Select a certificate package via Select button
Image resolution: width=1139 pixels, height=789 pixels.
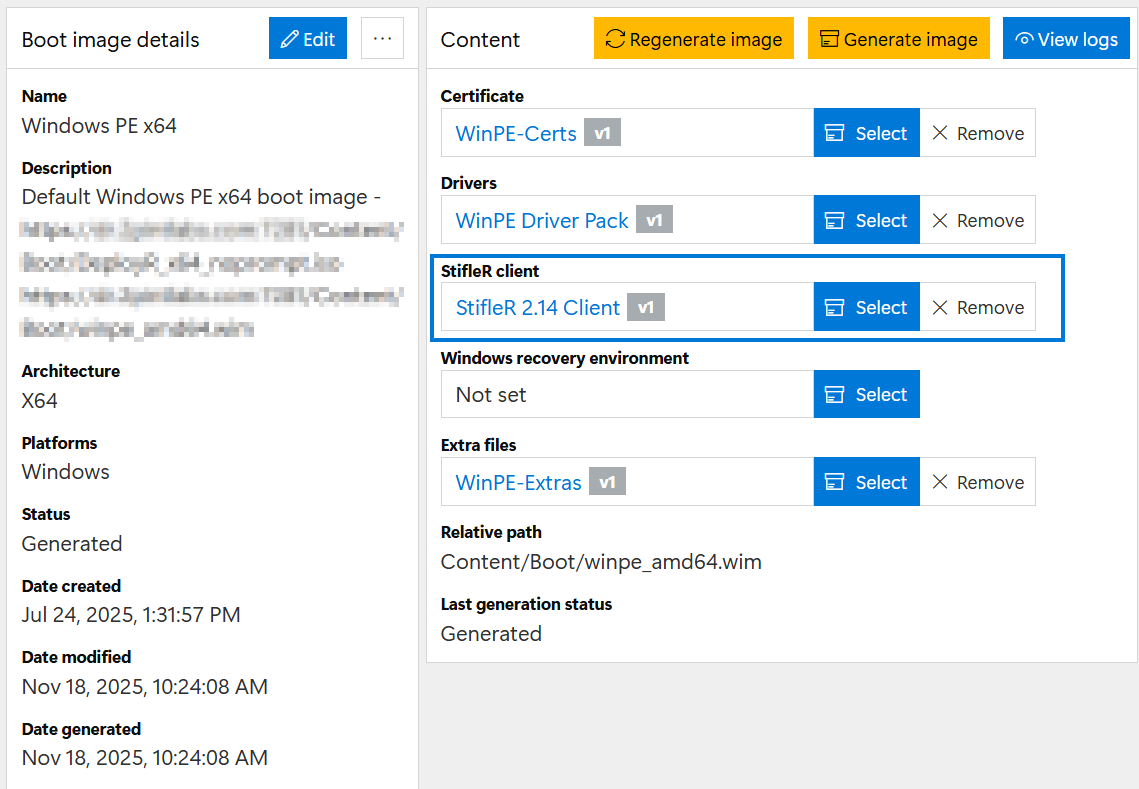867,133
